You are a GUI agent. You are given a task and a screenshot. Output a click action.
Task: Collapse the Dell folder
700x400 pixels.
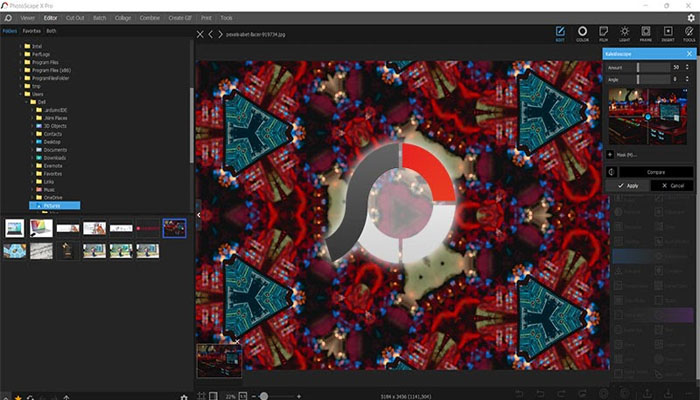(x=26, y=102)
